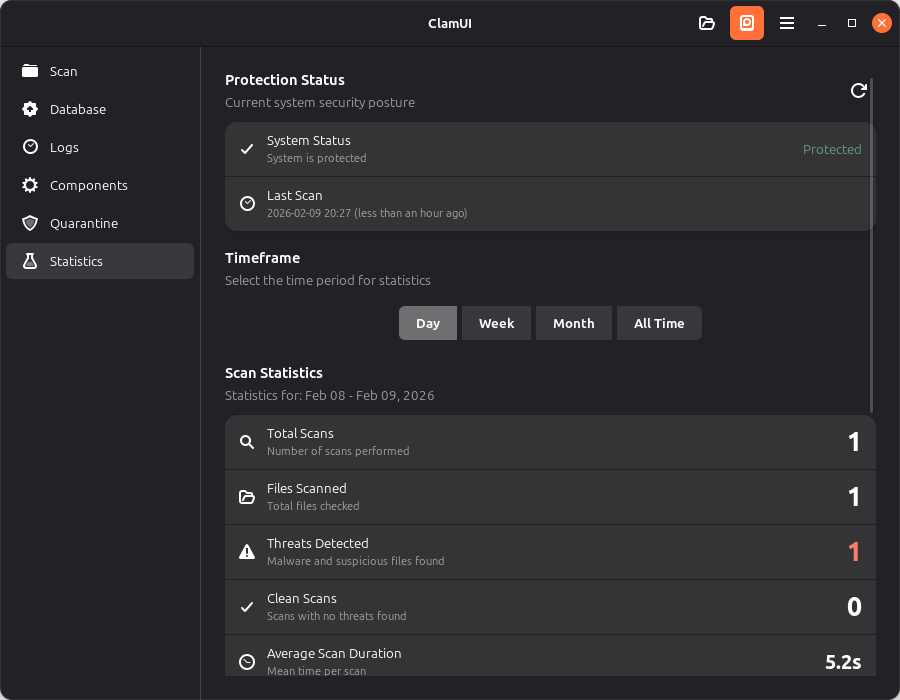Select the Day timeframe
The width and height of the screenshot is (900, 700).
point(428,323)
